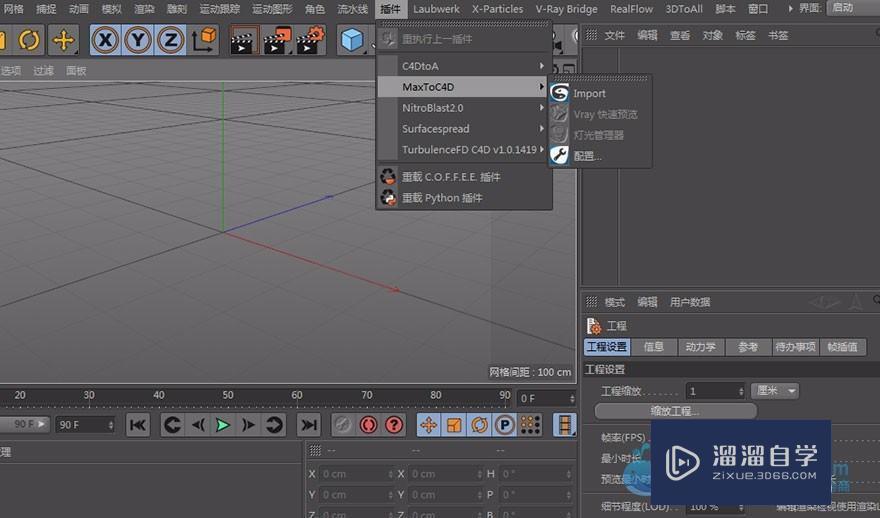Open 文件 menu in object manager
This screenshot has width=880, height=518.
614,35
